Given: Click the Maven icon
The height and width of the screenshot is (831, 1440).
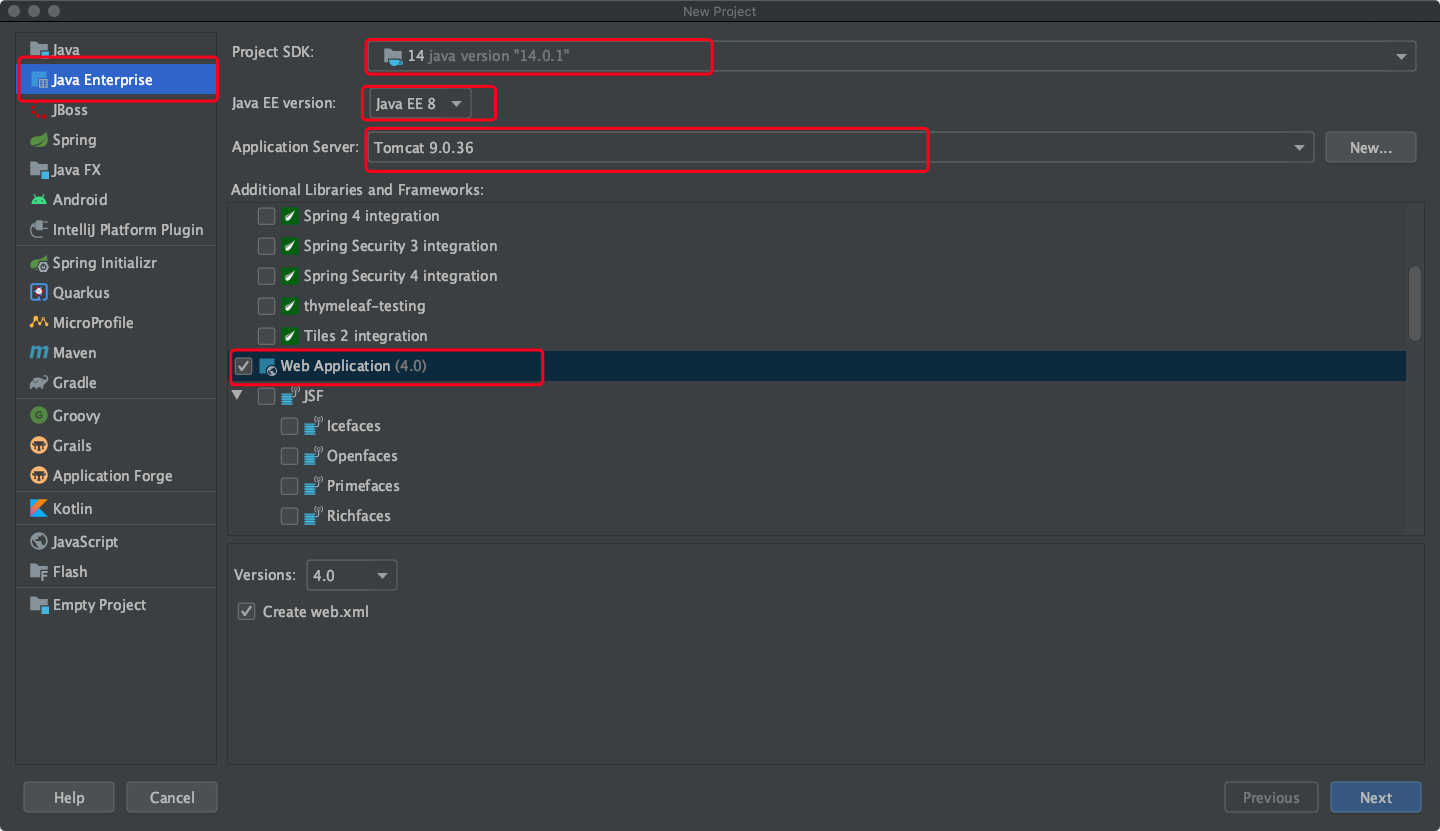Looking at the screenshot, I should [39, 353].
